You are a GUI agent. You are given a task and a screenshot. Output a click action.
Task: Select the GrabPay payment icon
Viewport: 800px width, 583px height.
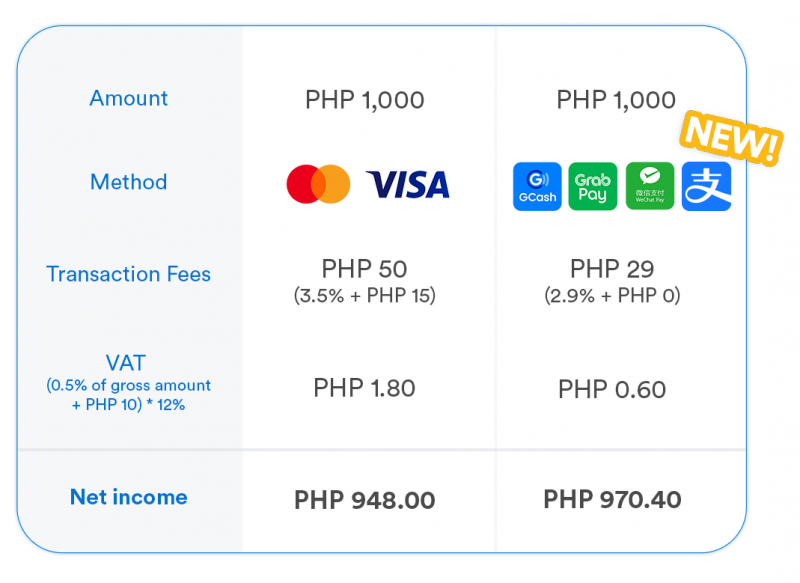pos(593,186)
